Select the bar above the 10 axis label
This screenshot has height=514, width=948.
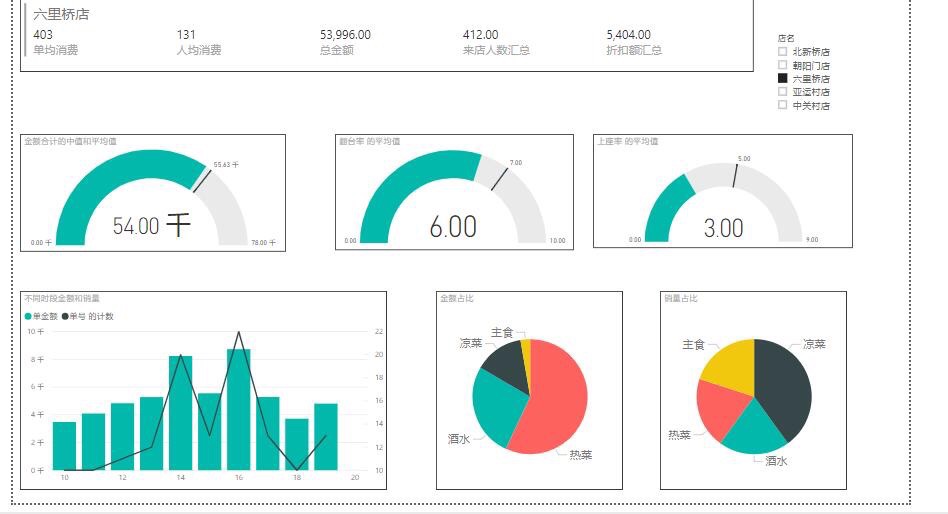[65, 446]
